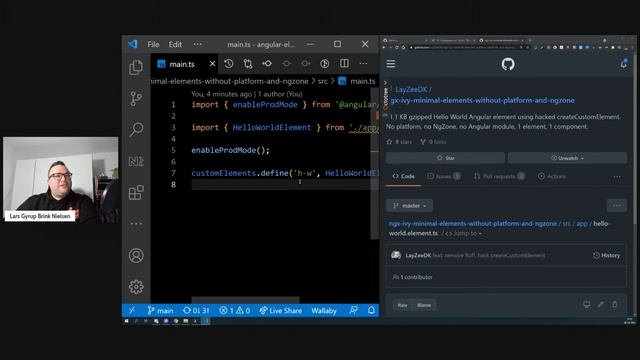Viewport: 640px width, 360px height.
Task: Open GitHub hamburger navigation menu
Action: tap(391, 64)
